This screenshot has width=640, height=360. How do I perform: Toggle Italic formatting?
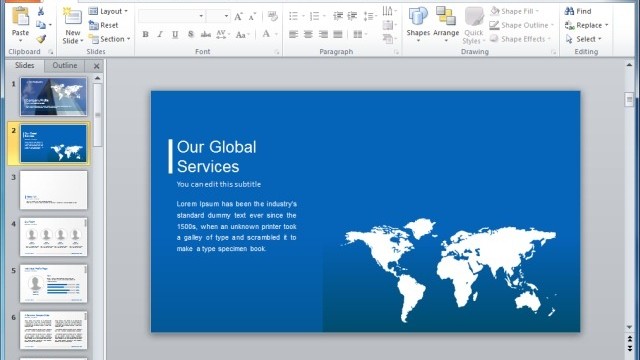coord(160,35)
